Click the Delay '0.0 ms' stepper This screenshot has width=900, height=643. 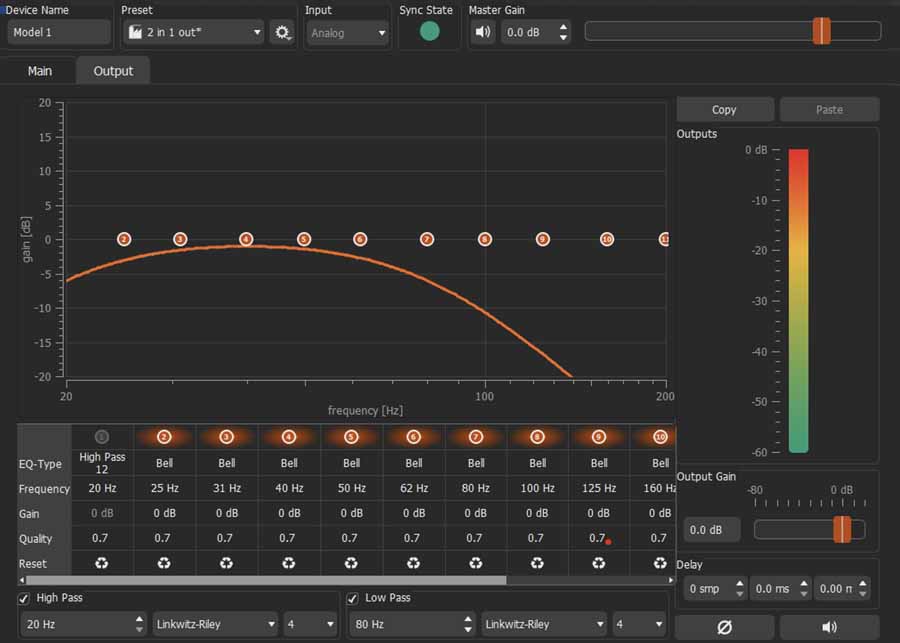click(x=804, y=588)
